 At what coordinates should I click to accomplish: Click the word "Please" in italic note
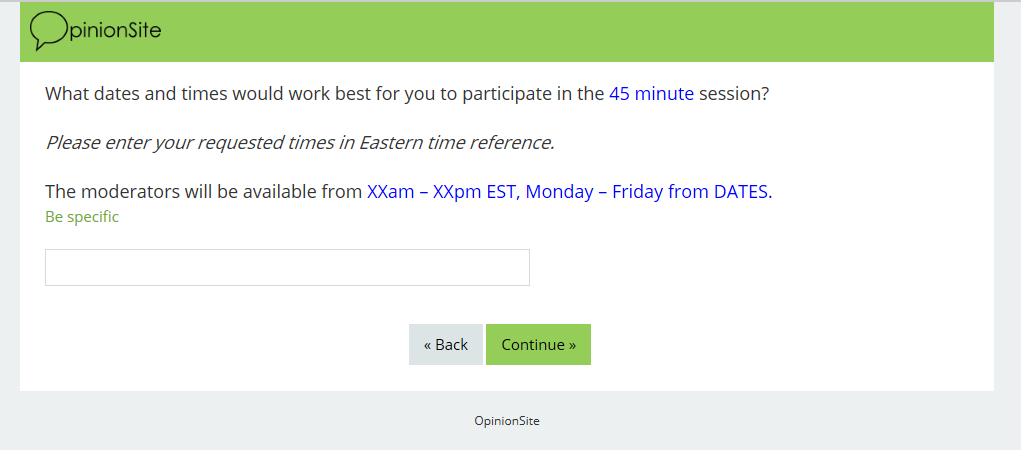(73, 143)
